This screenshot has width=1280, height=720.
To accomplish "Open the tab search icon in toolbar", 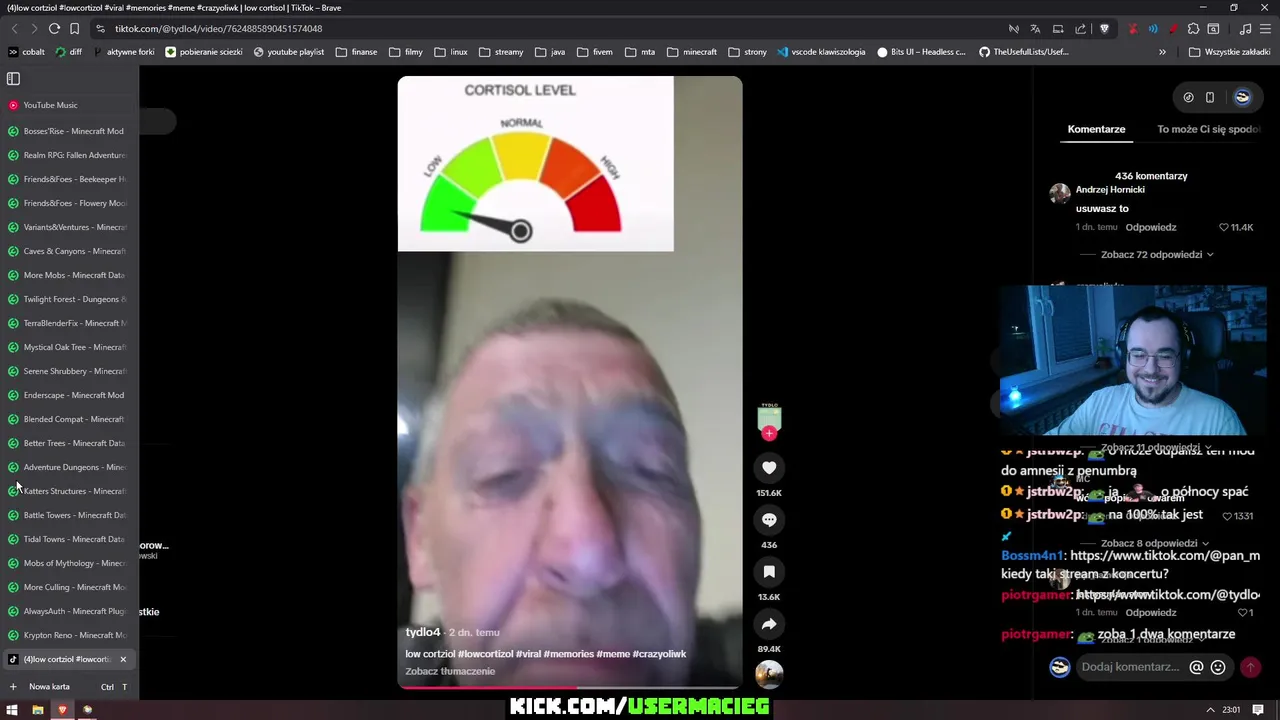I will coord(1213,29).
